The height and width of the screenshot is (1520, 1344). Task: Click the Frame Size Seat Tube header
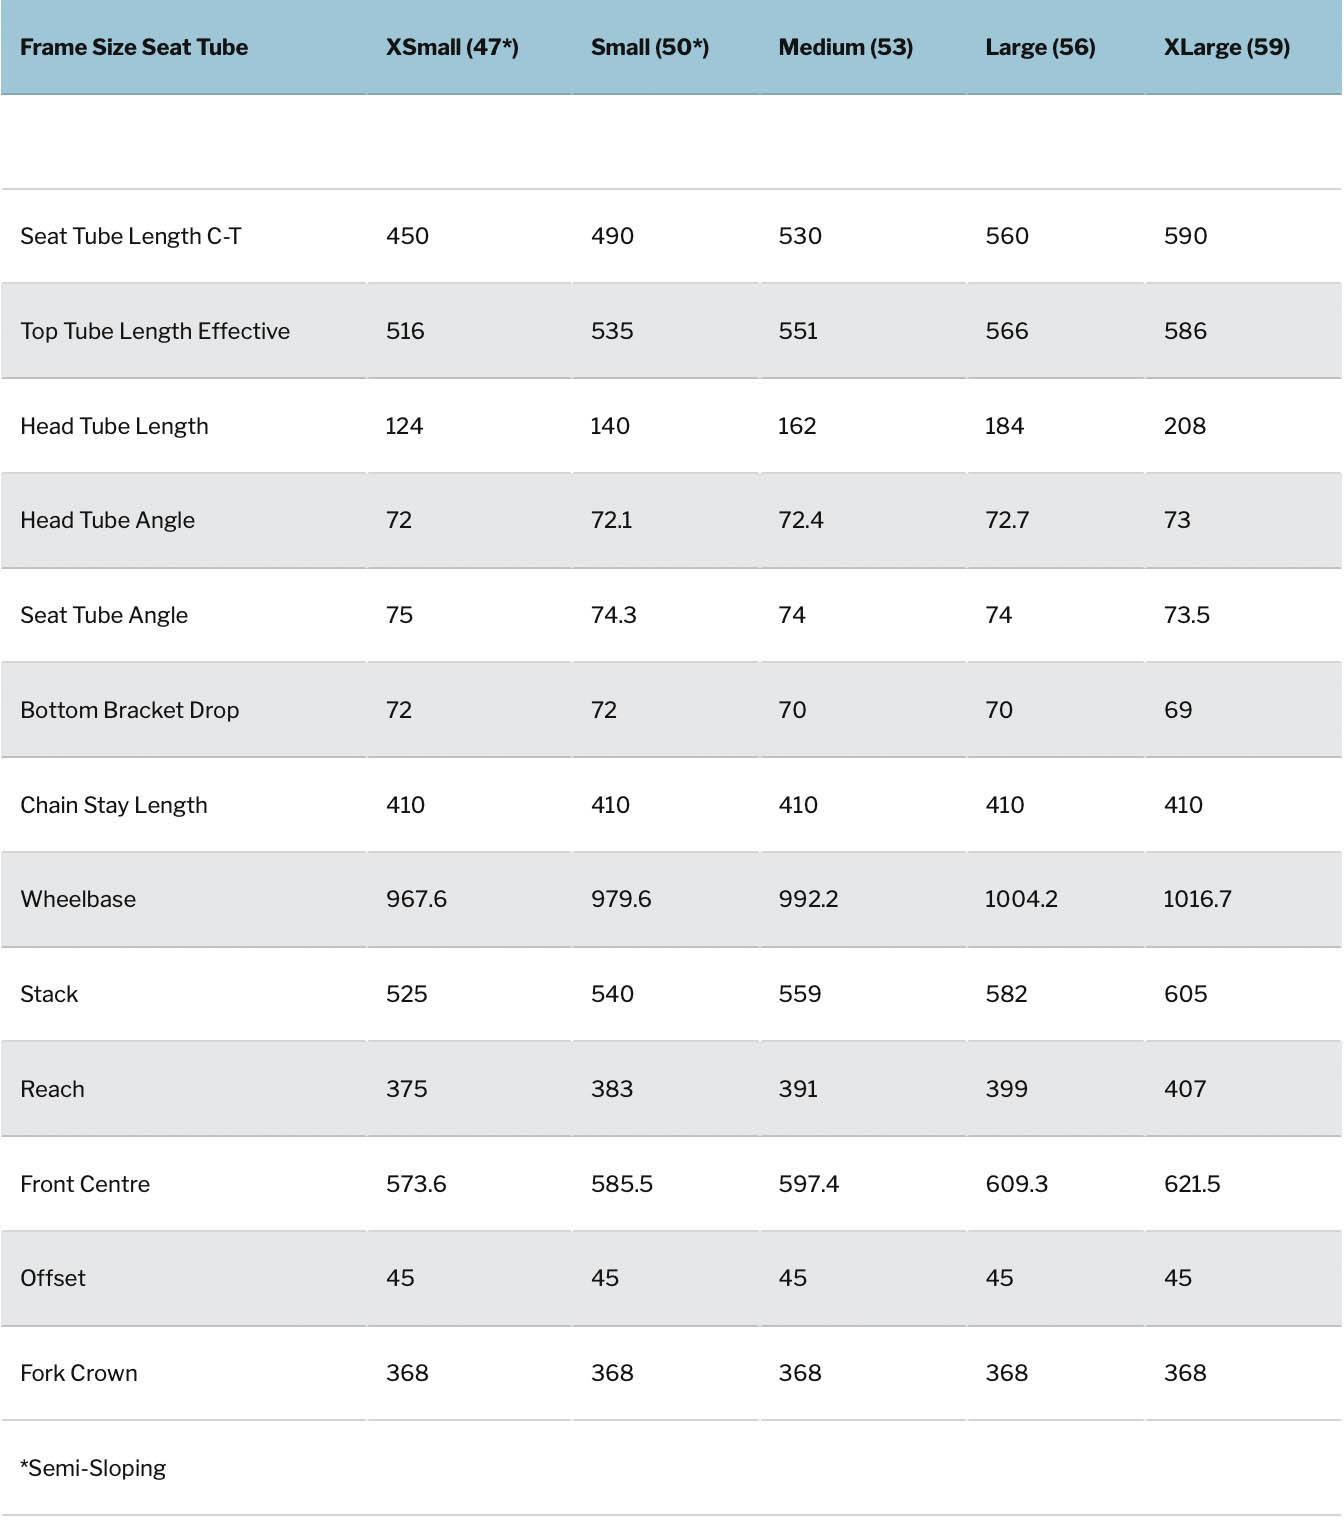134,47
